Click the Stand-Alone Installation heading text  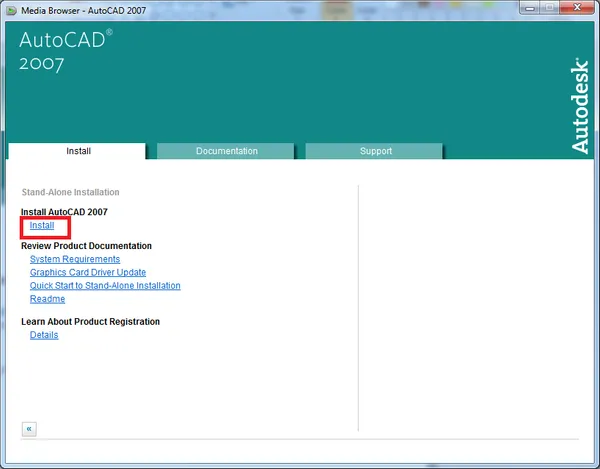(70, 192)
